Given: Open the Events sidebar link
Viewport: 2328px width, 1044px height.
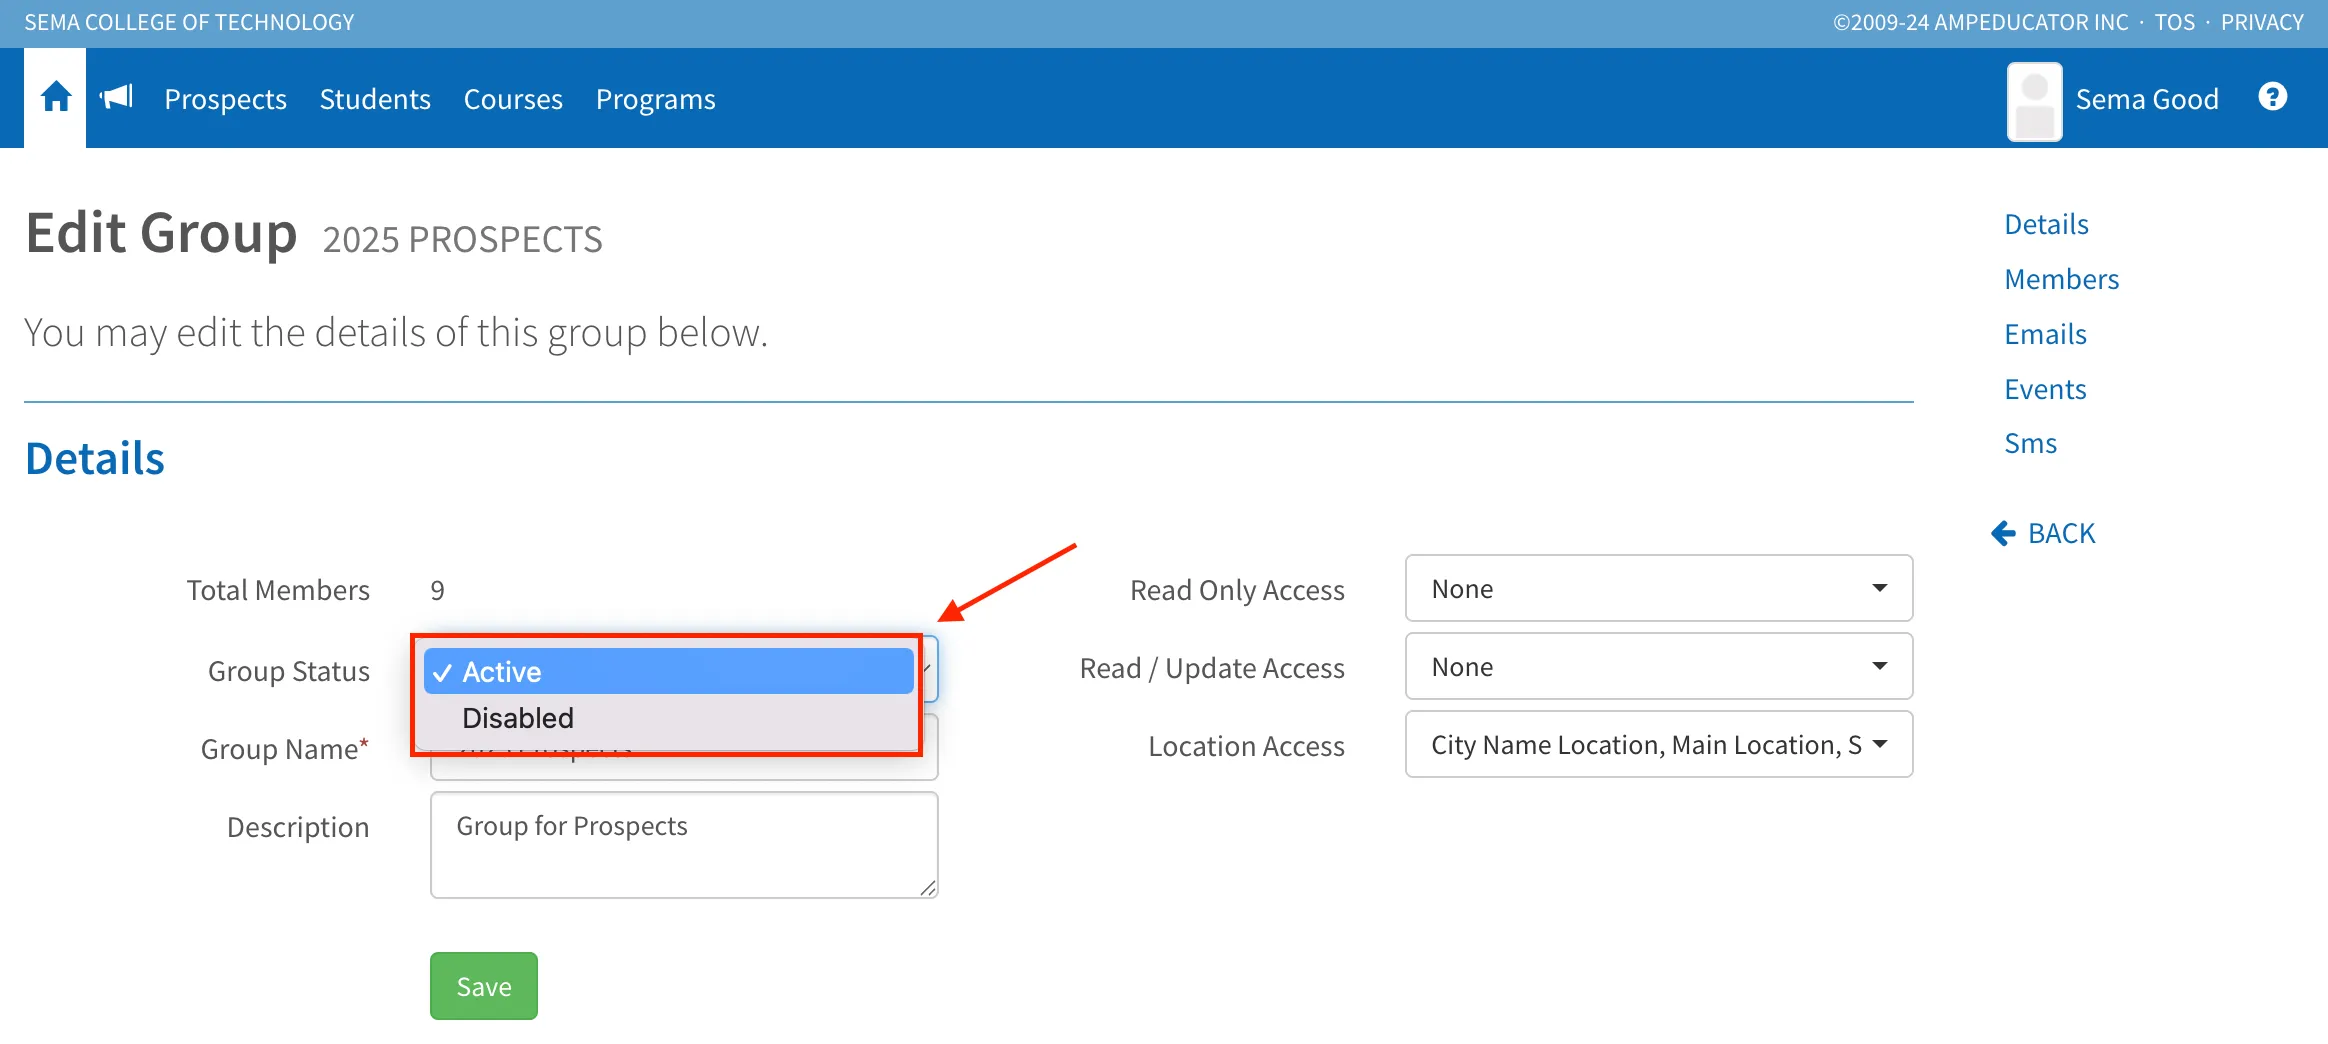Looking at the screenshot, I should click(2045, 389).
